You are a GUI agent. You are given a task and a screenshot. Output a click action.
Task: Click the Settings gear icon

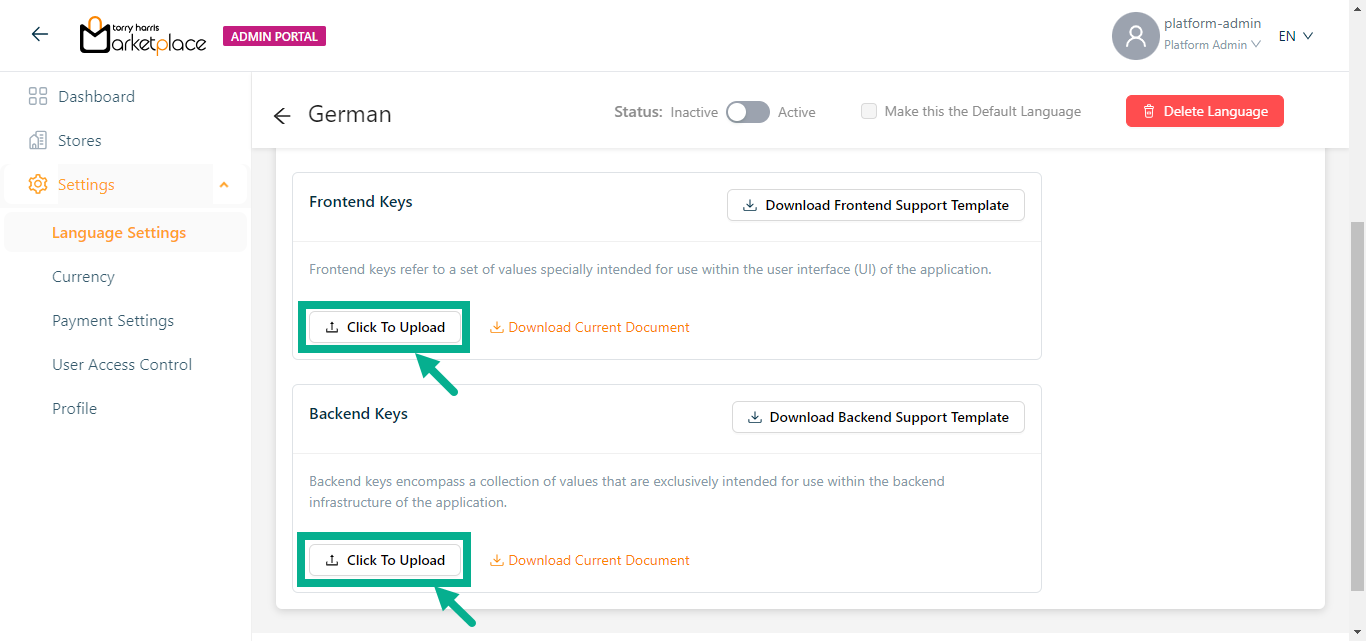coord(38,185)
